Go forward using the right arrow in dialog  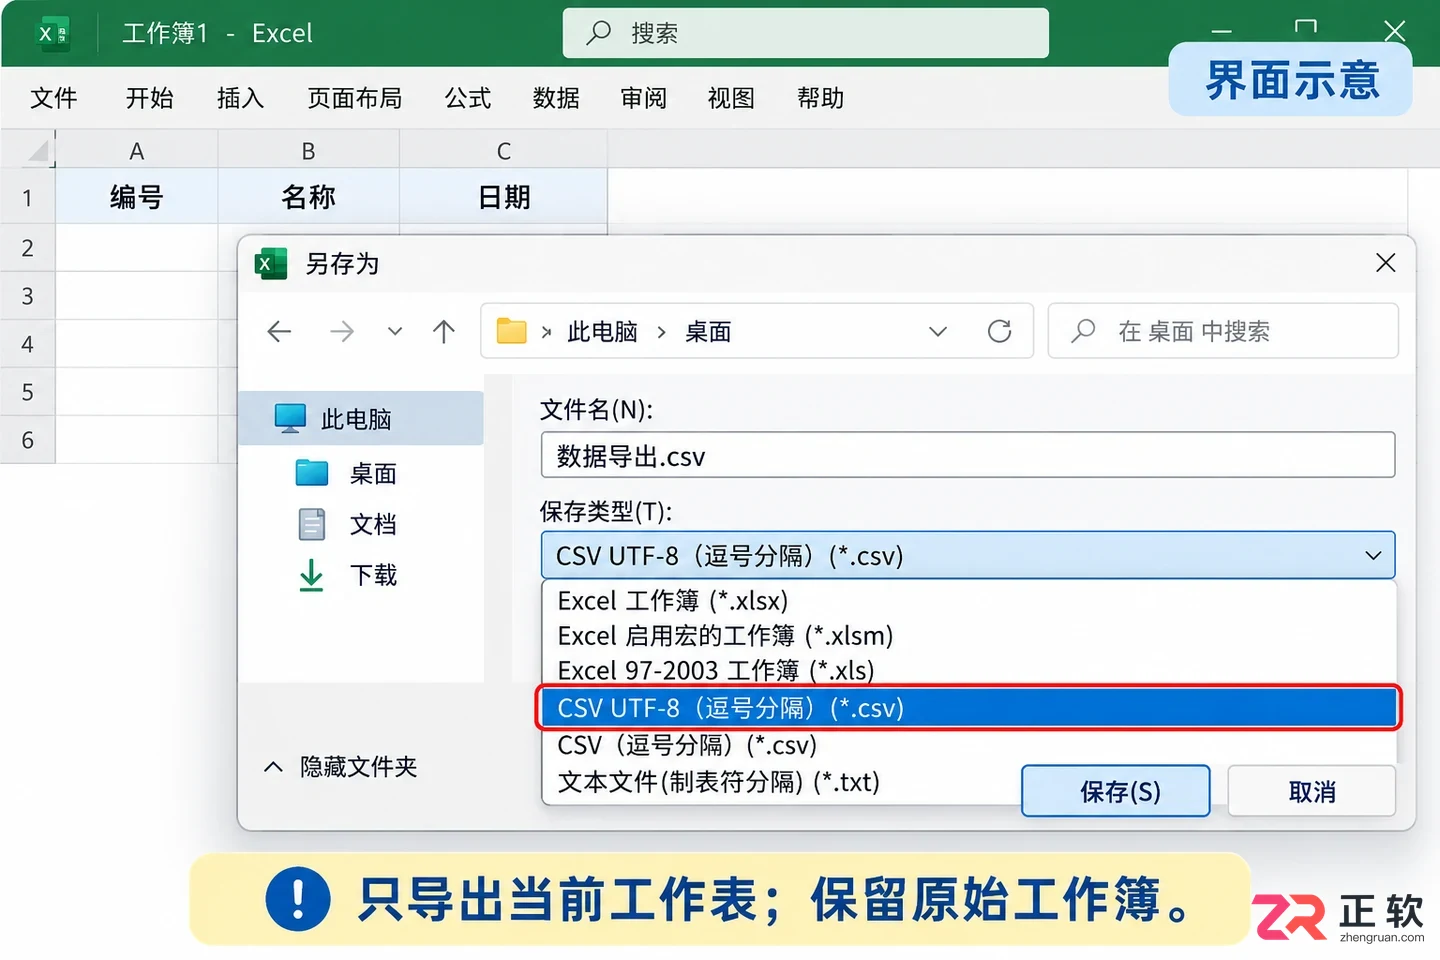click(342, 332)
